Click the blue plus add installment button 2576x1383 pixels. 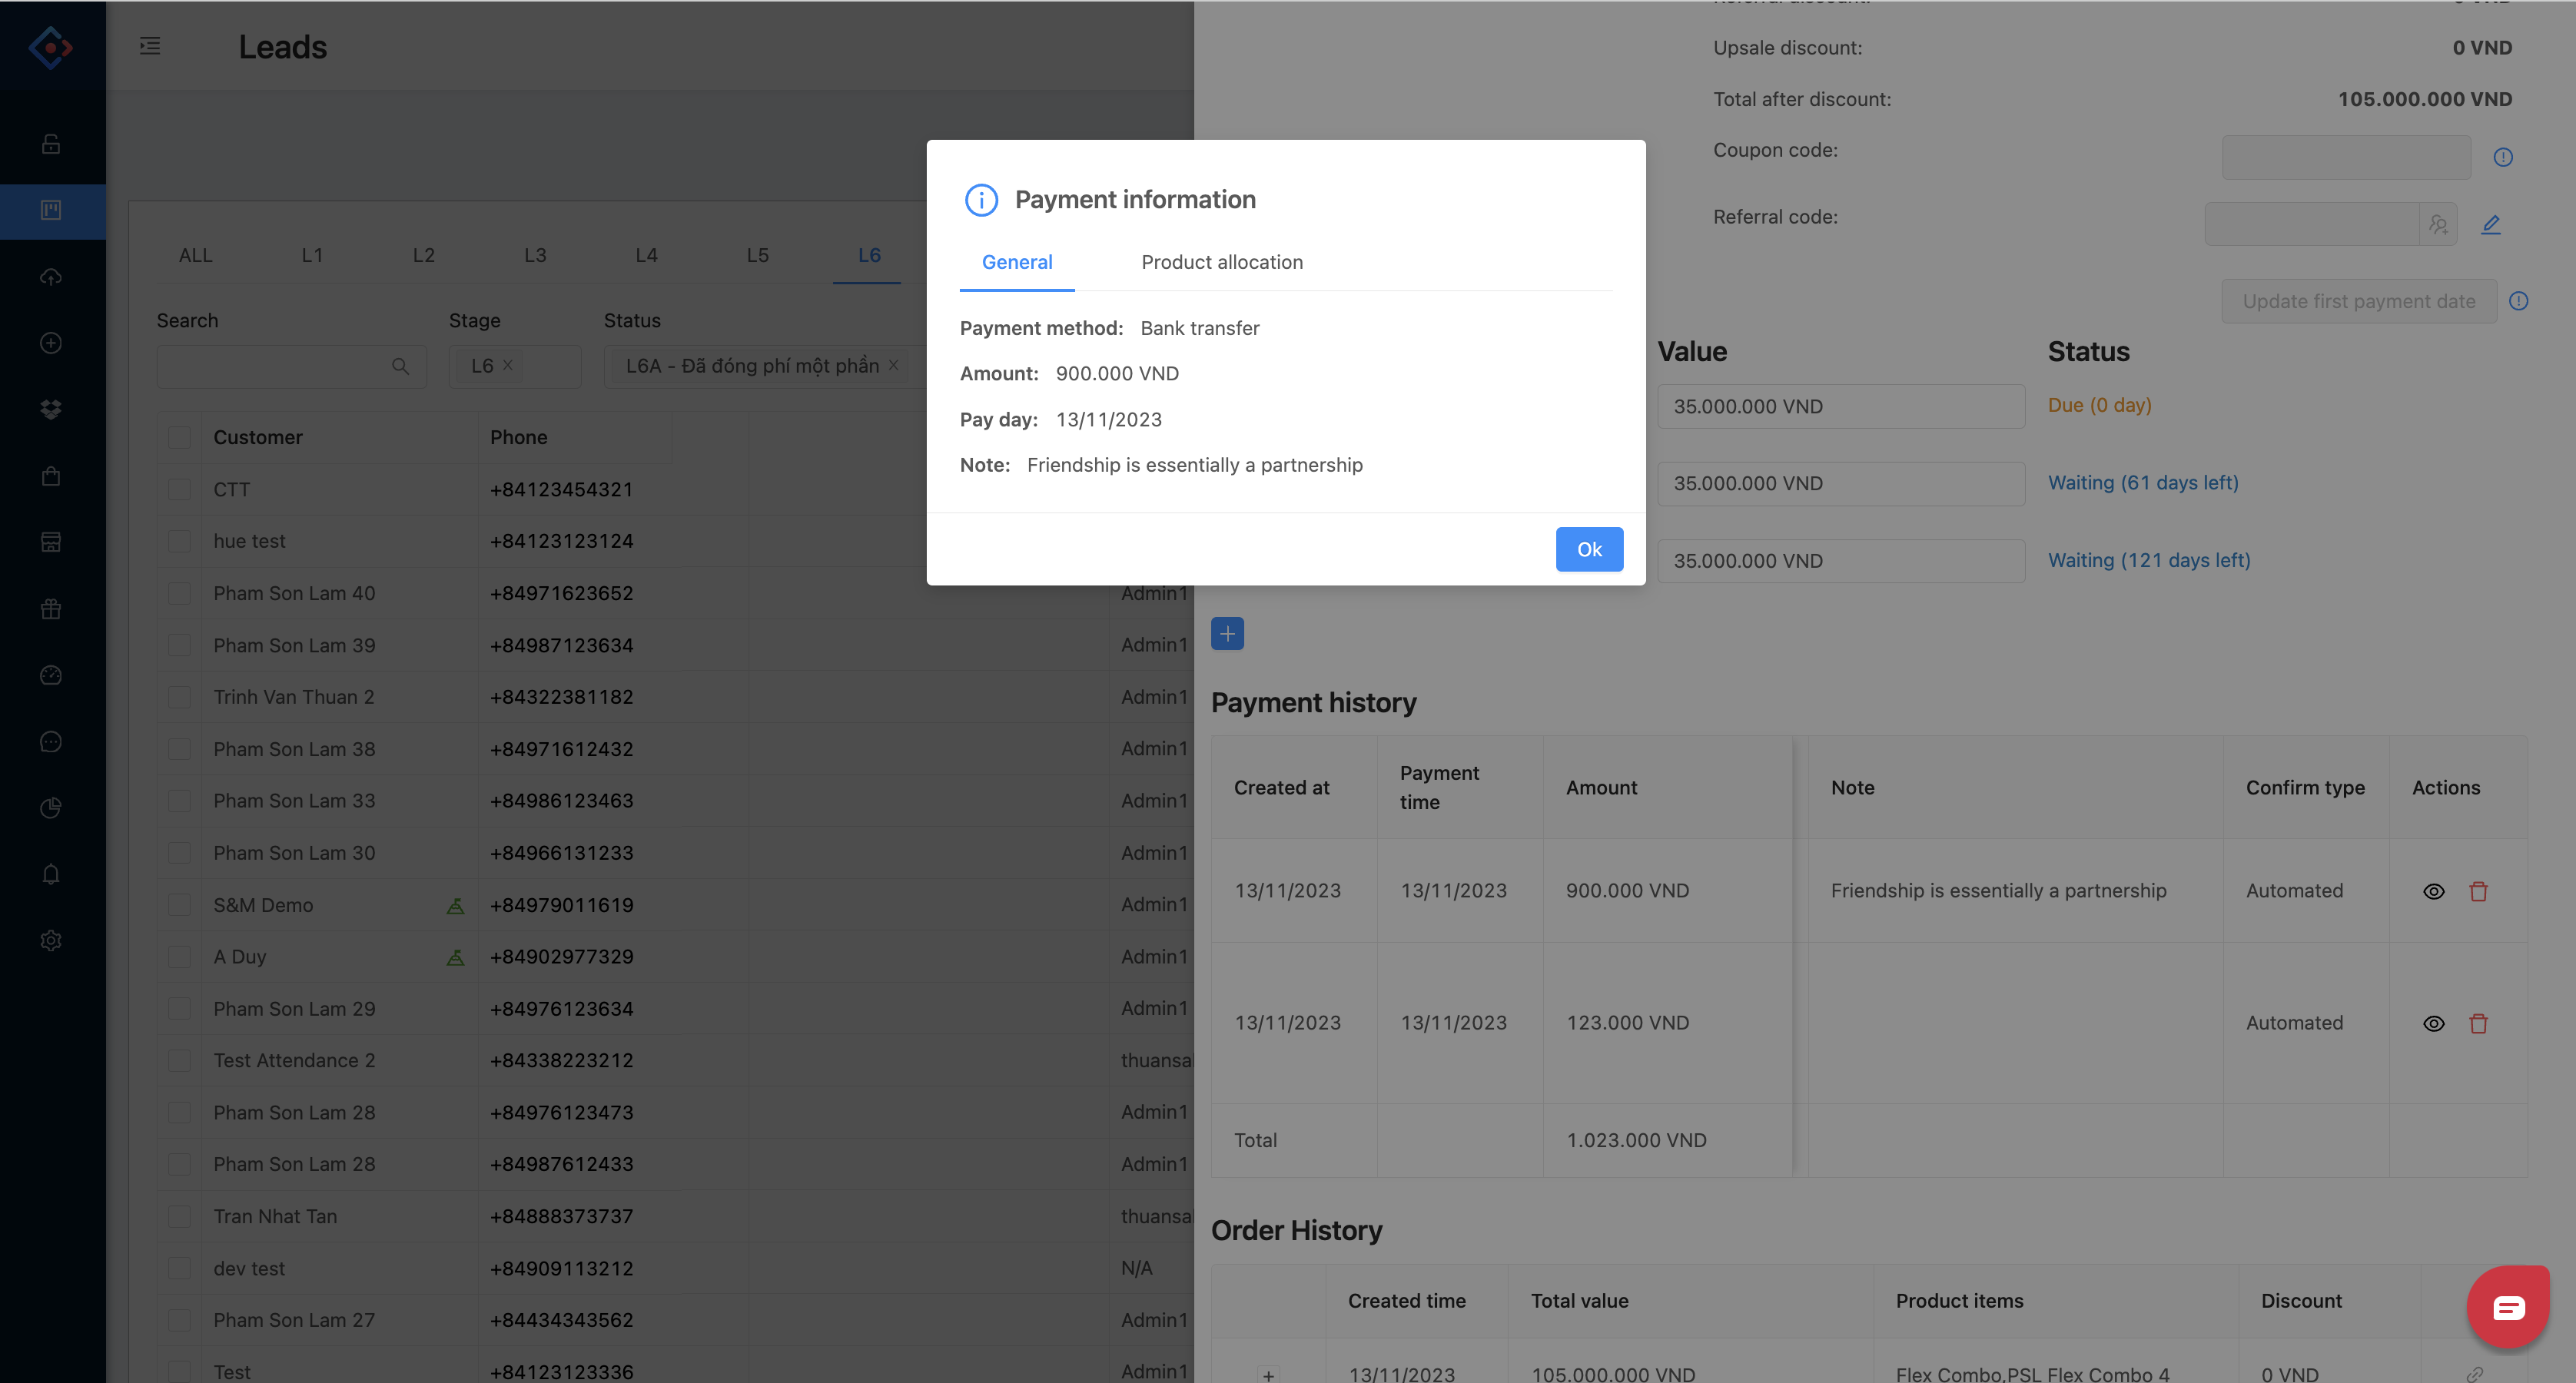1227,633
